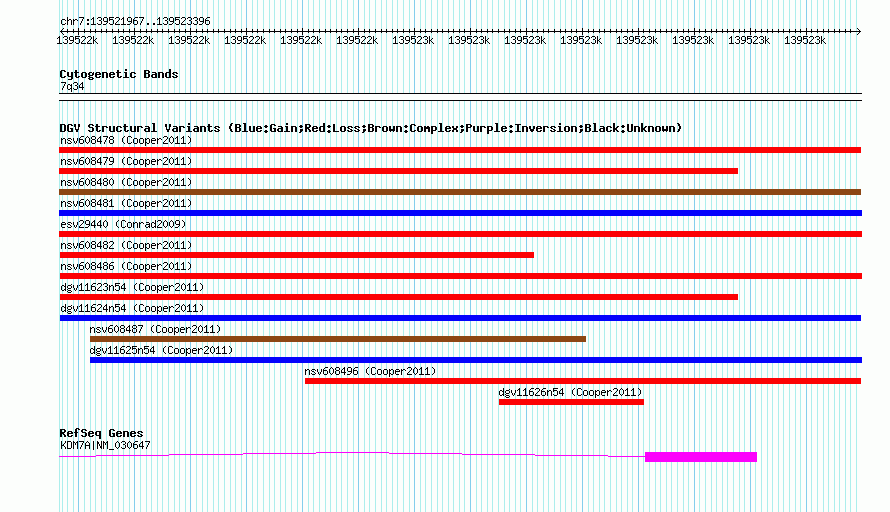Select the nsv608479 red loss bar

pos(398,171)
